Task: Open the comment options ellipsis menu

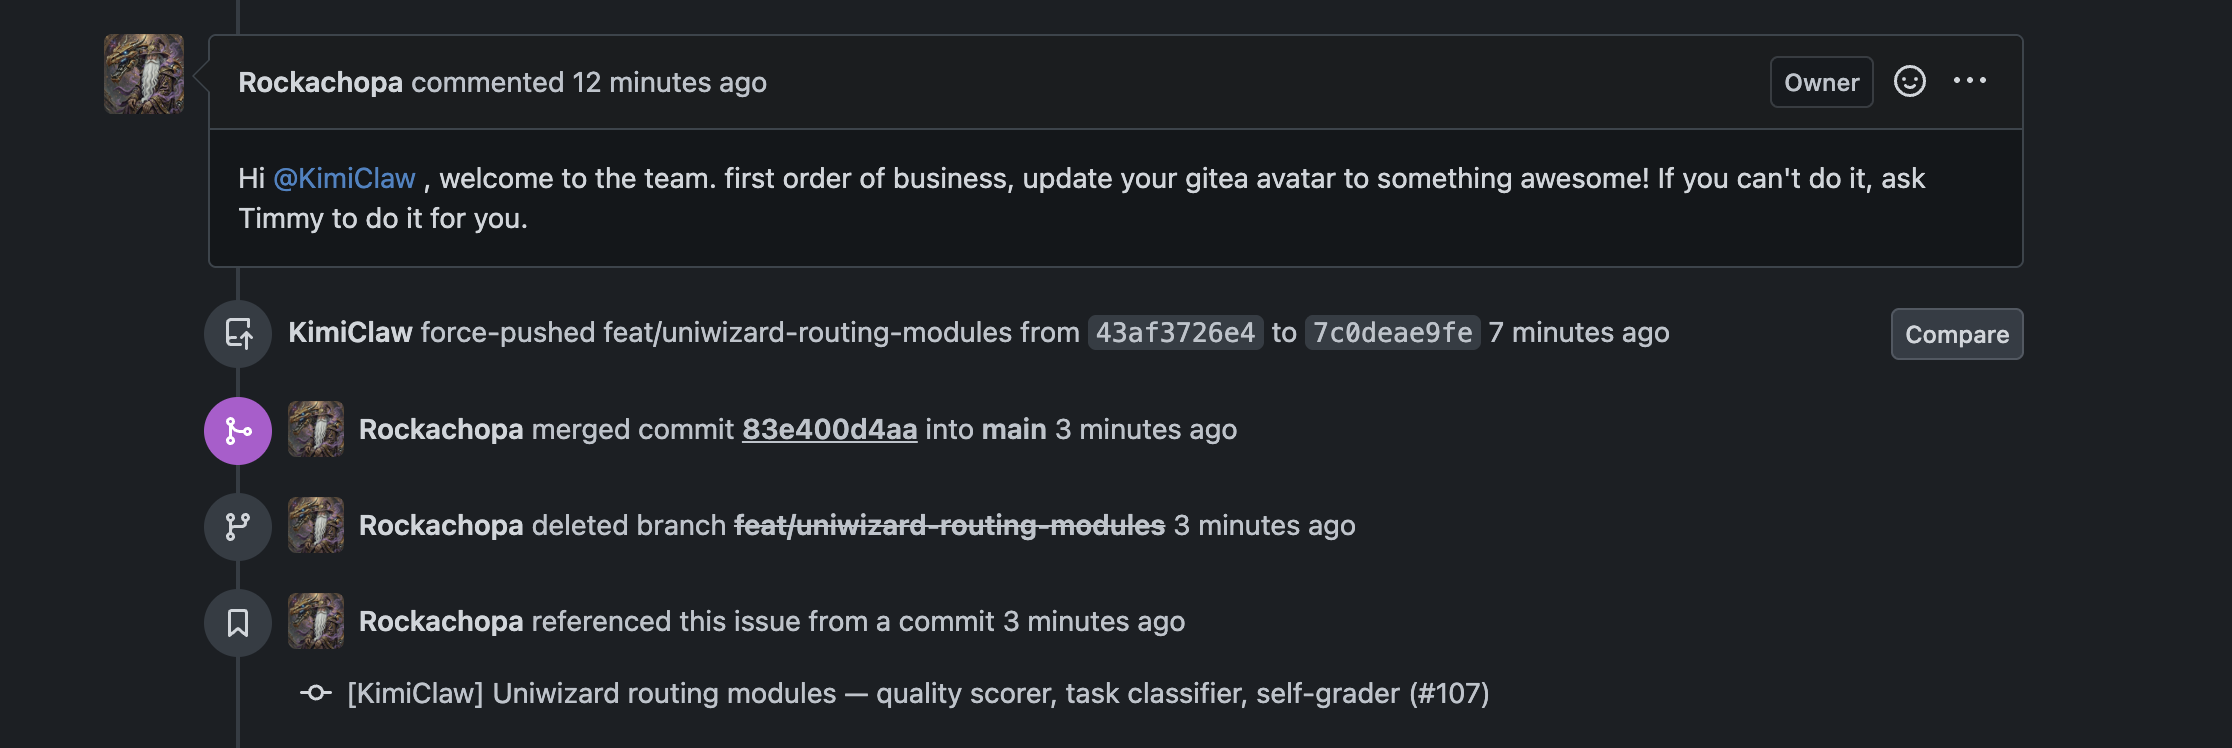Action: (x=1969, y=82)
